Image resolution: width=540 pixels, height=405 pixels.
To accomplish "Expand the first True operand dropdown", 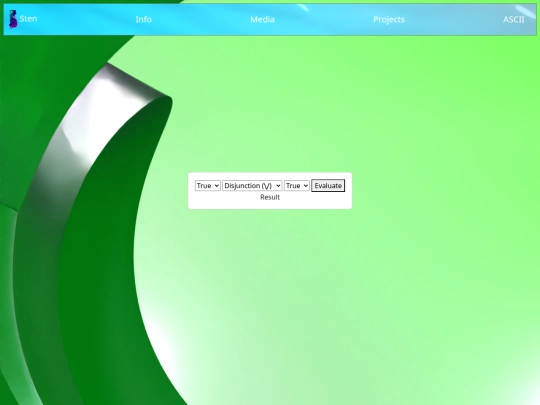I will coord(208,186).
